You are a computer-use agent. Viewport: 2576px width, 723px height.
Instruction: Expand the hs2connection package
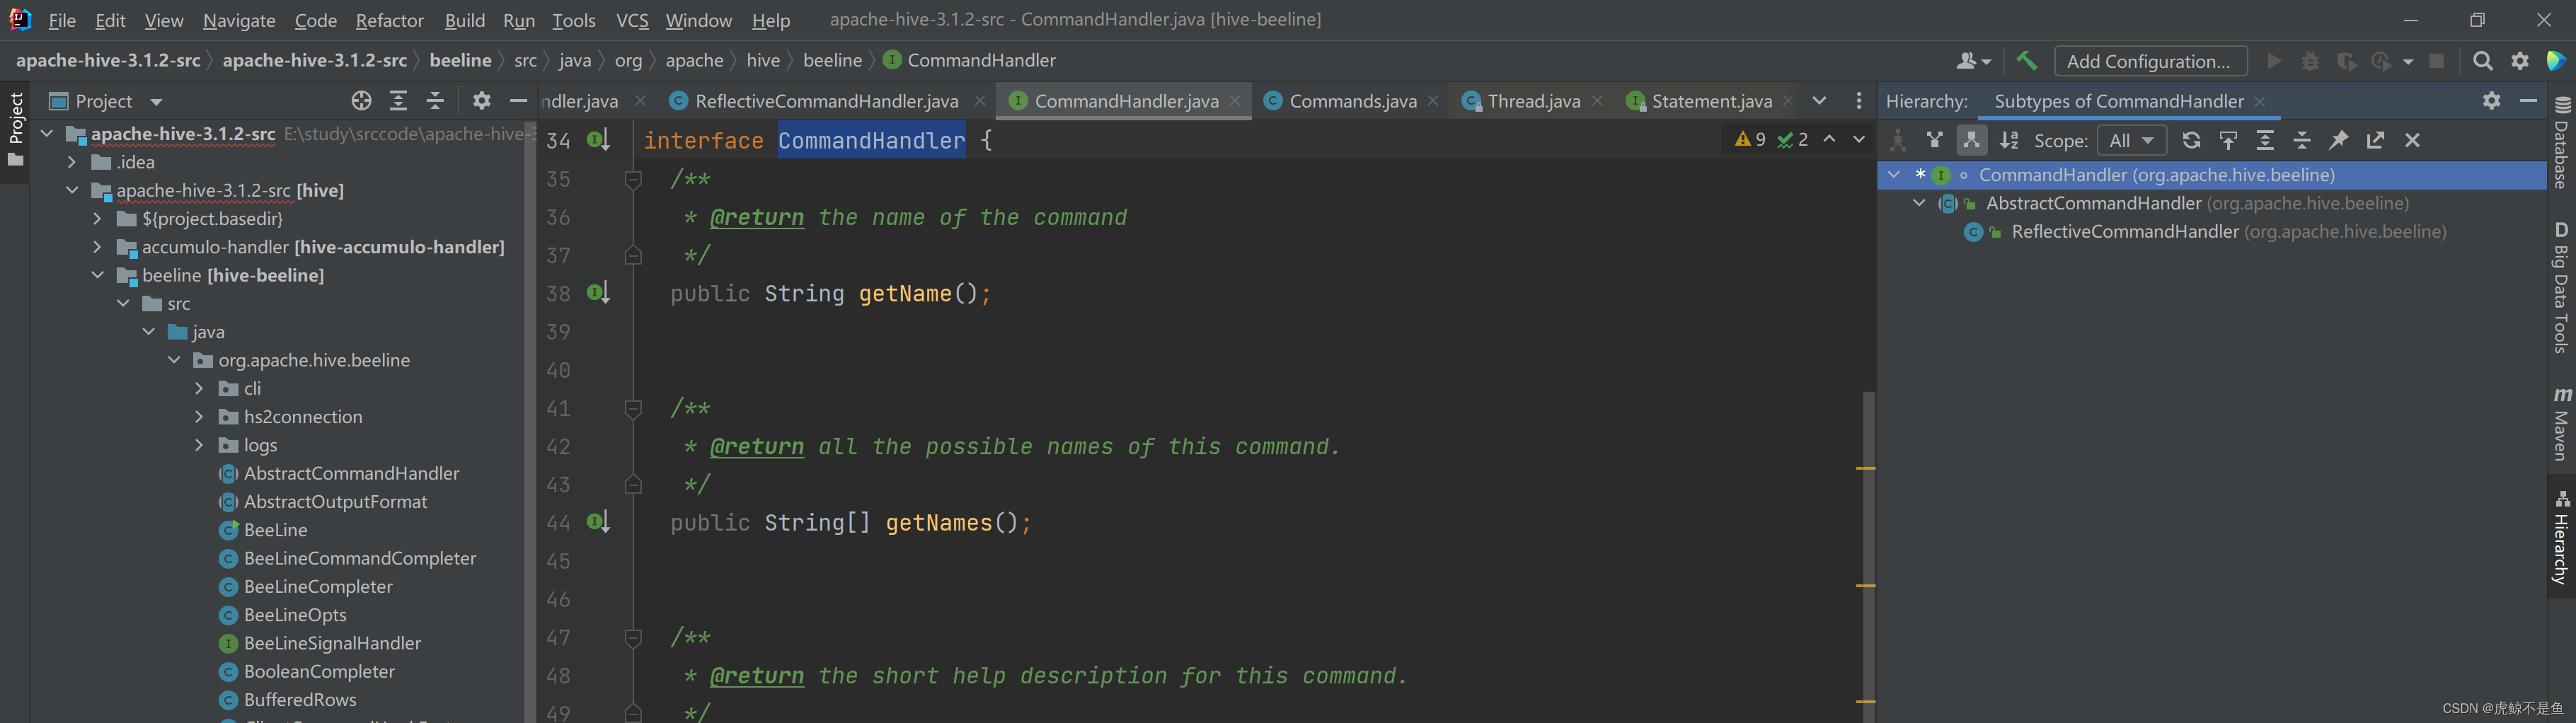[199, 417]
